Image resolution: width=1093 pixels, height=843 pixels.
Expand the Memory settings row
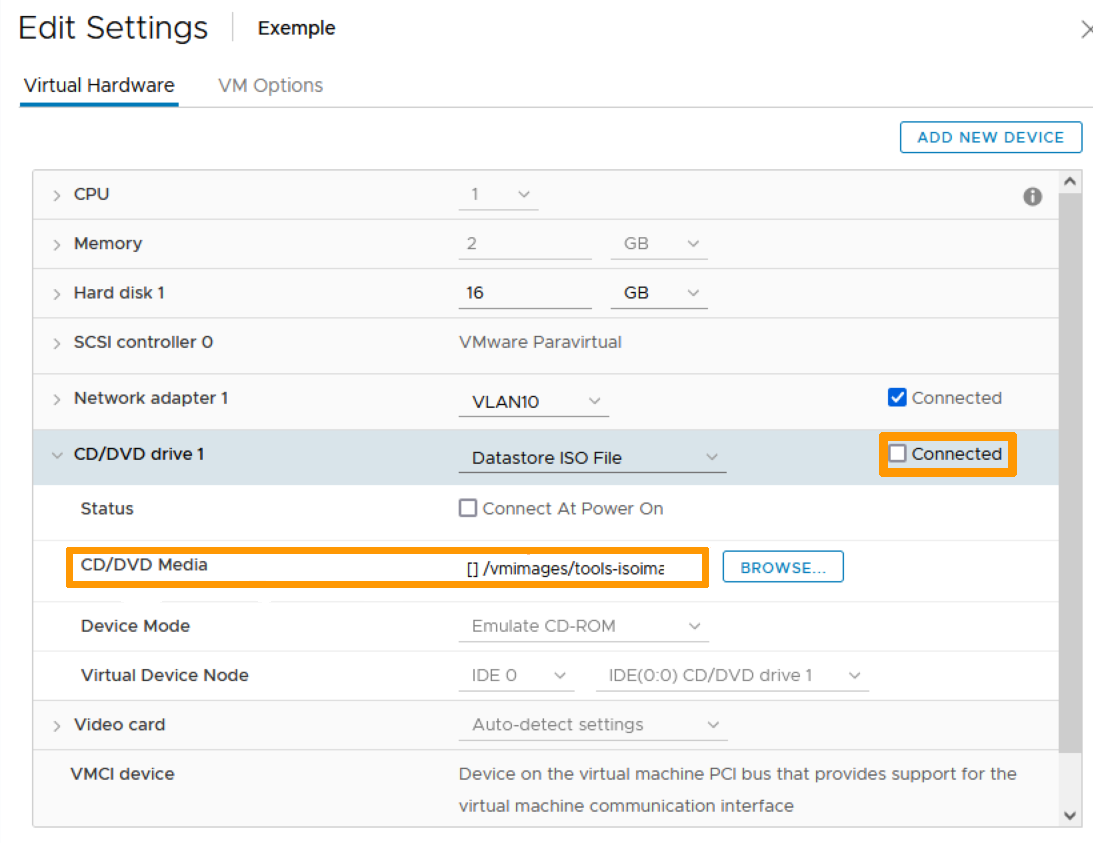[57, 244]
